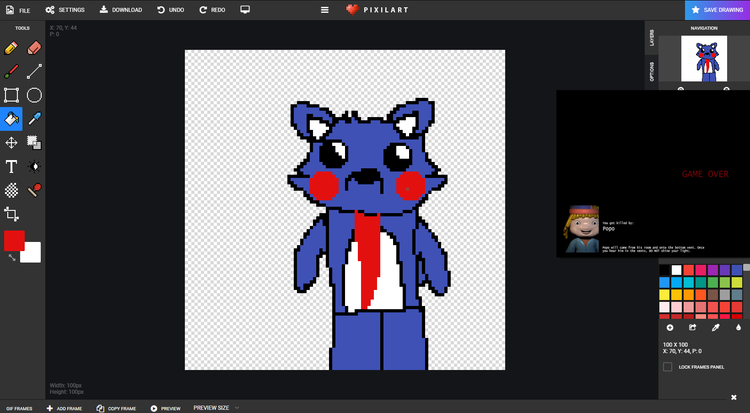Click the navigation preview thumbnail

[x=704, y=58]
